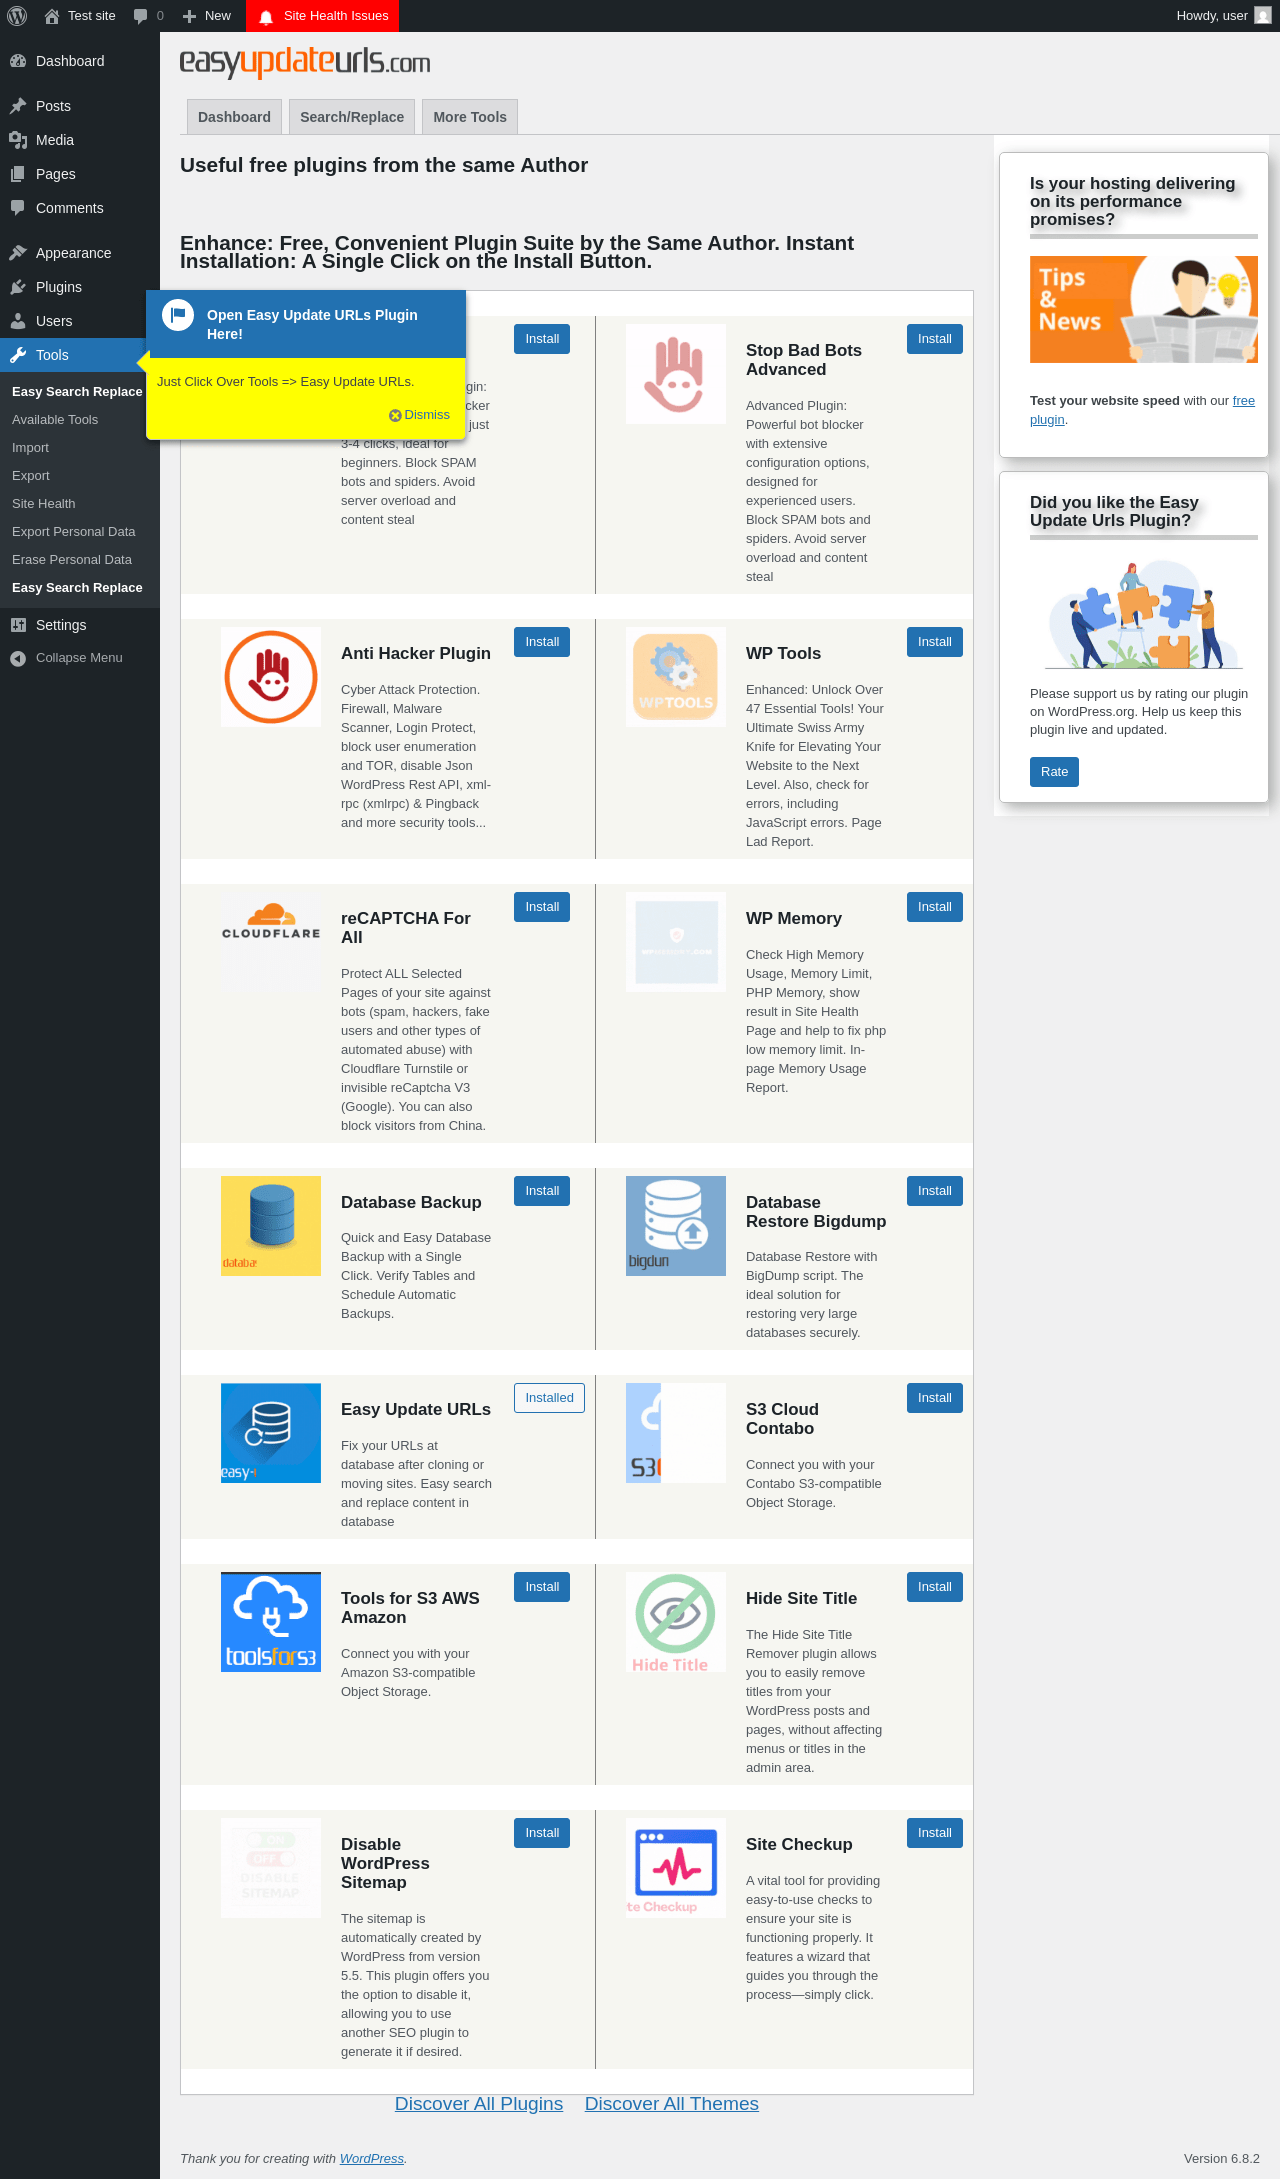Image resolution: width=1280 pixels, height=2179 pixels.
Task: Click the Site Checkup heartbeat logo
Action: point(676,1868)
